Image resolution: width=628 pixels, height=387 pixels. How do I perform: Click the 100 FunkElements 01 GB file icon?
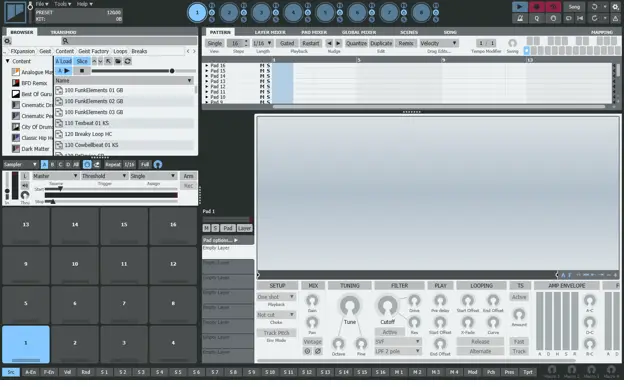59,91
